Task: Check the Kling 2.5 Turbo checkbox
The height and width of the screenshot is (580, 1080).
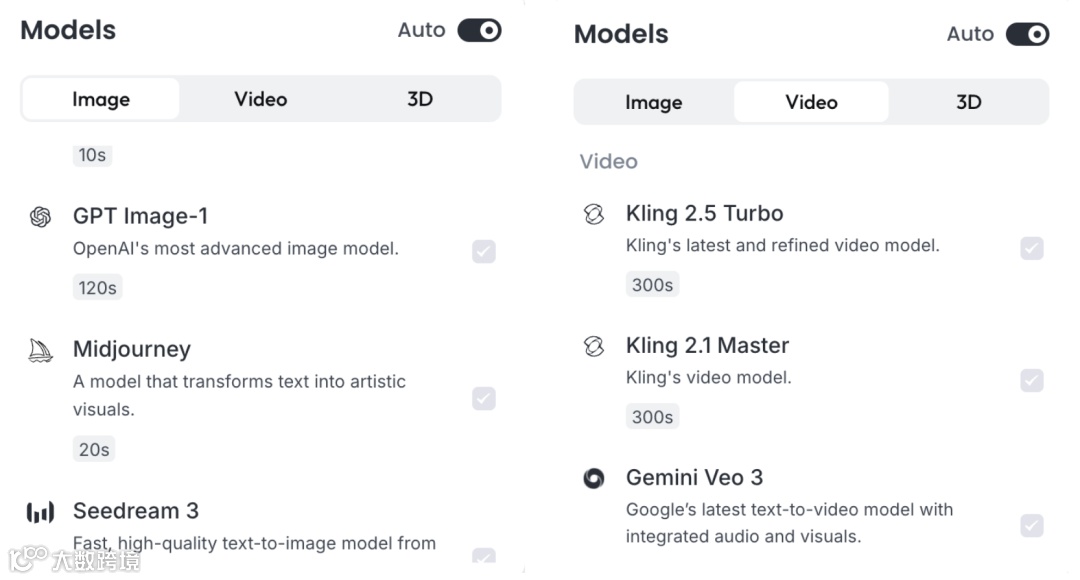Action: click(x=1032, y=248)
